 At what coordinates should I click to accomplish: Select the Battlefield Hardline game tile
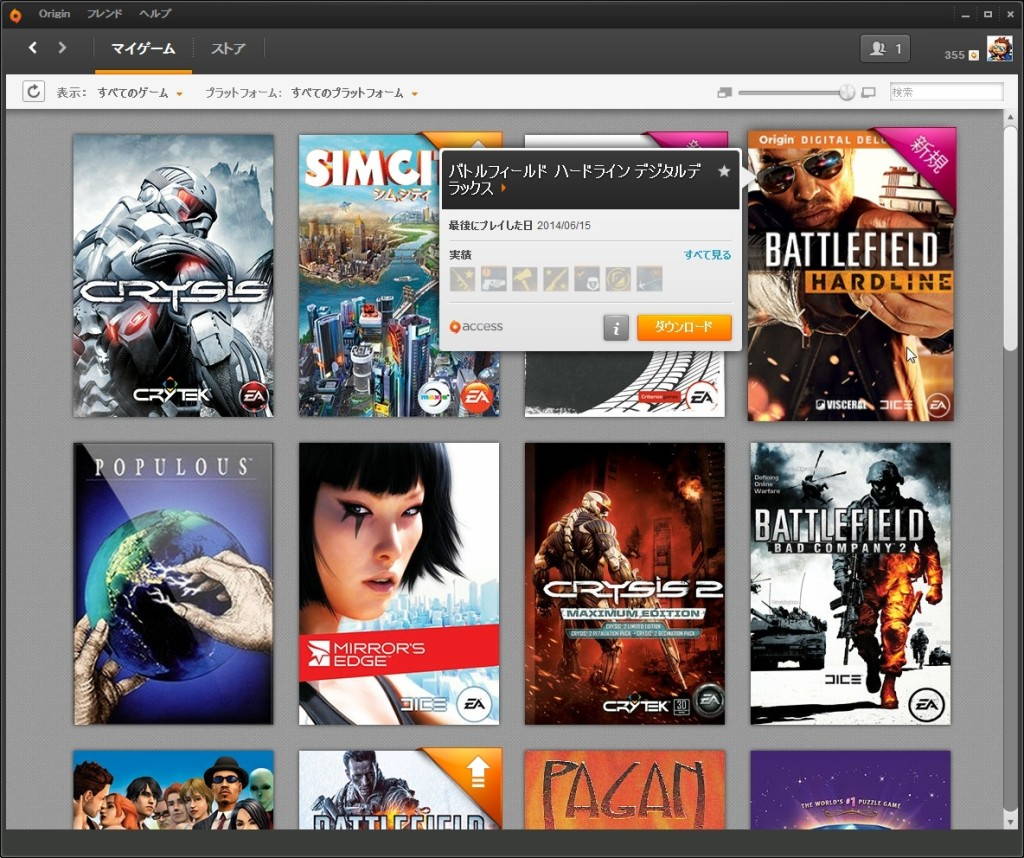click(x=851, y=274)
